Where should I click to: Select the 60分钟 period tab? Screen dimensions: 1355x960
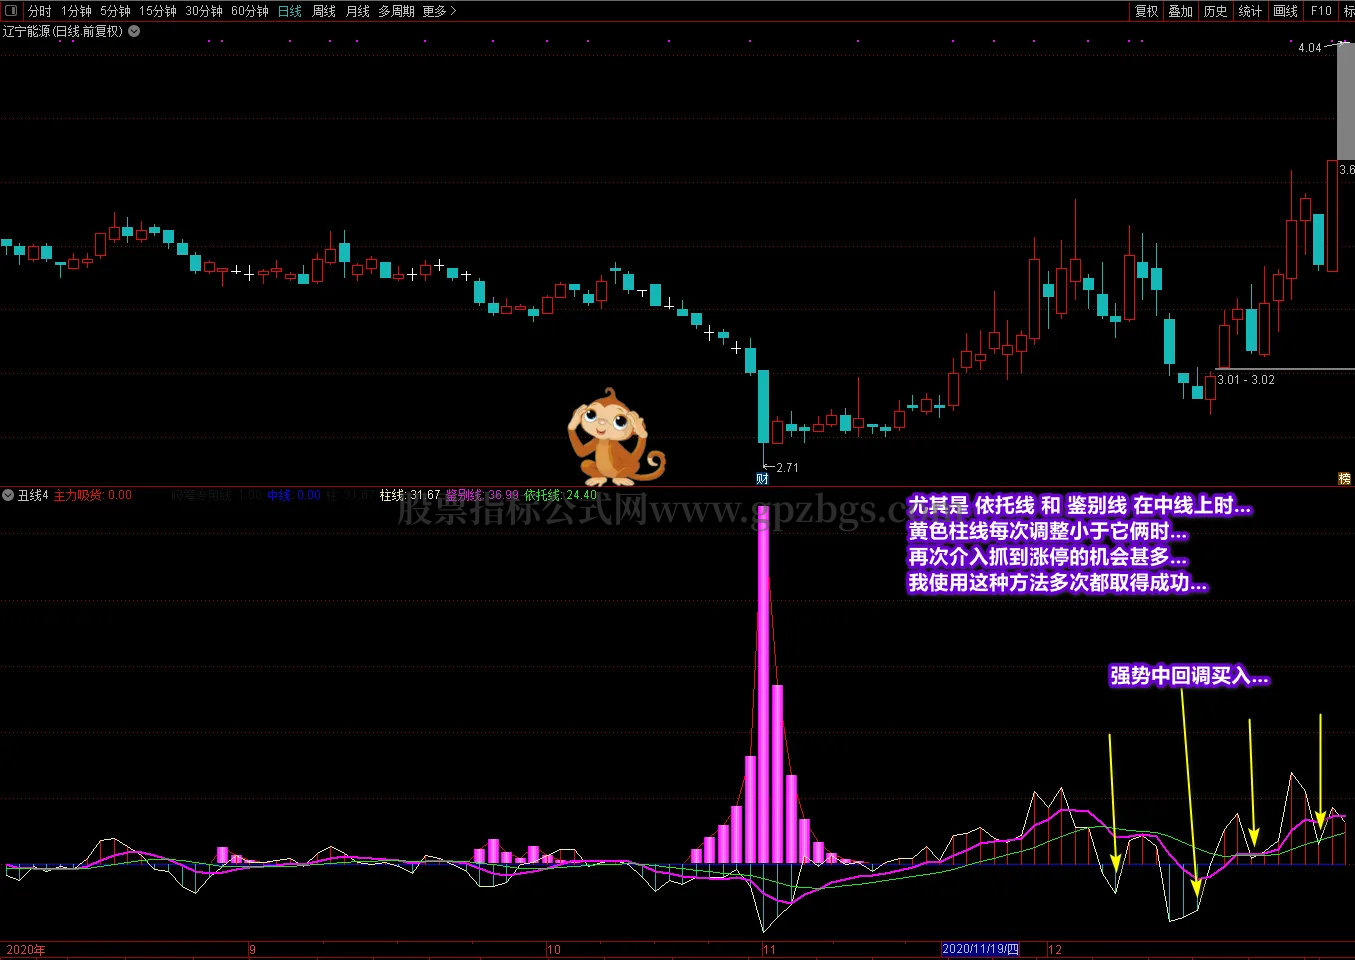point(250,11)
